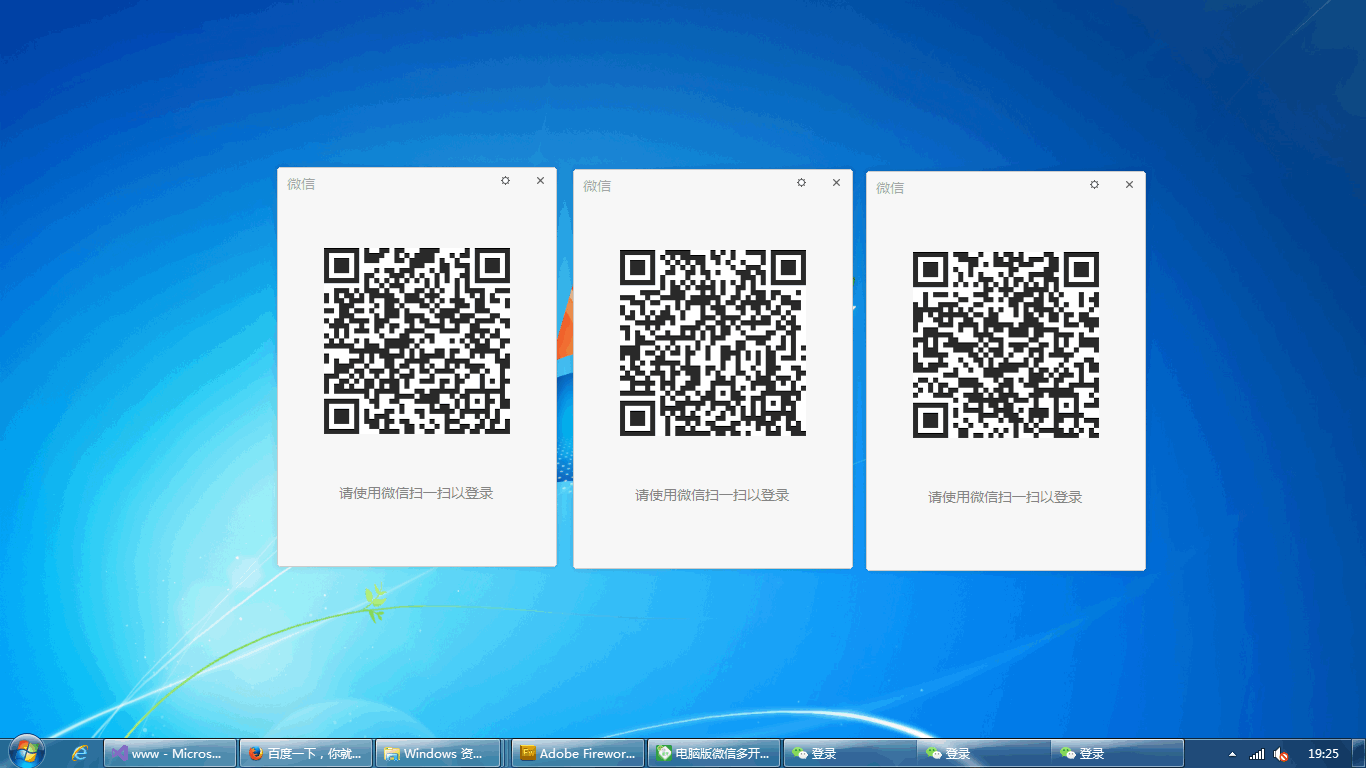Open settings gear in the middle 微信 window
The image size is (1366, 768).
point(801,183)
